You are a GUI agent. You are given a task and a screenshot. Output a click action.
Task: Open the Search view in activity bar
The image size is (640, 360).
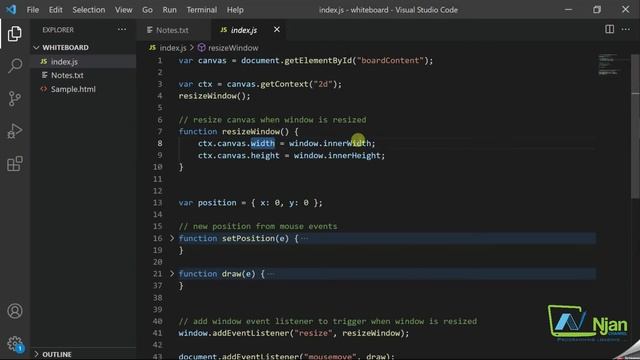click(15, 66)
